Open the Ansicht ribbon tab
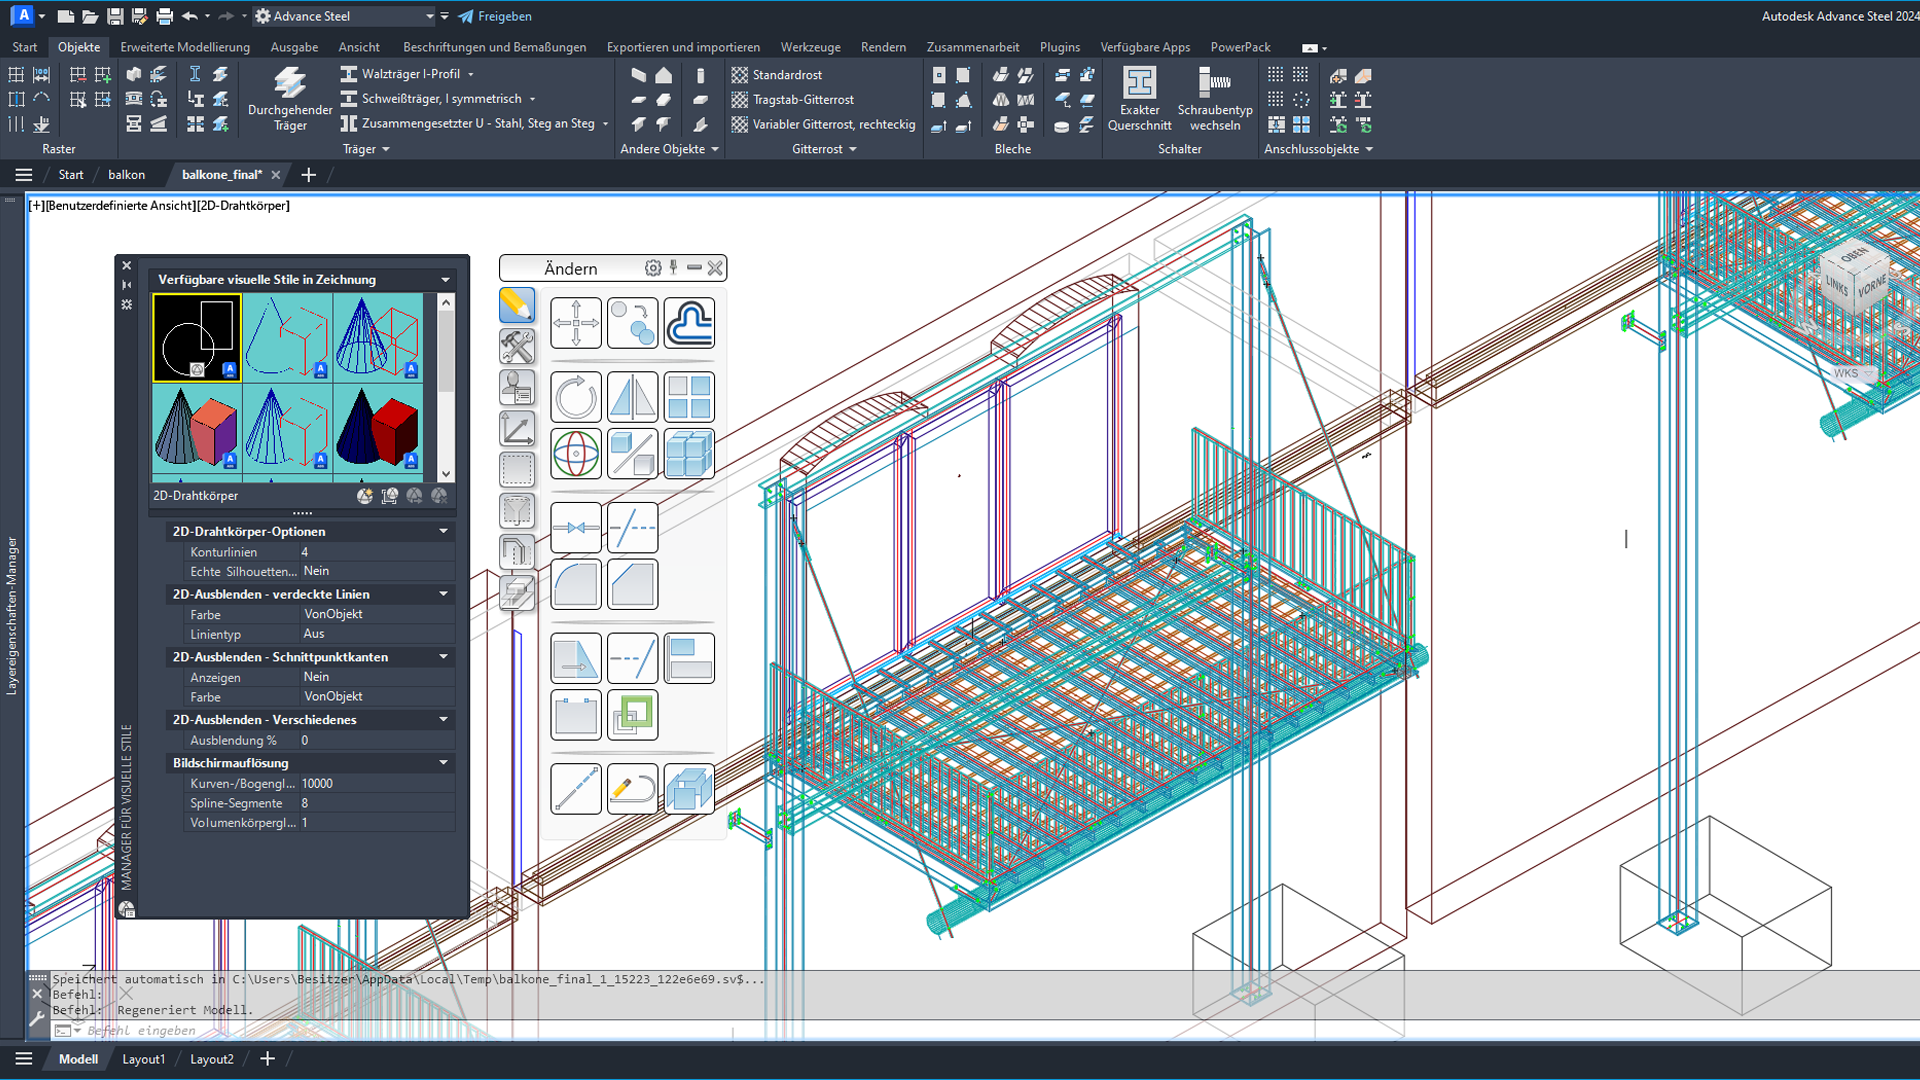The height and width of the screenshot is (1080, 1920). point(358,47)
